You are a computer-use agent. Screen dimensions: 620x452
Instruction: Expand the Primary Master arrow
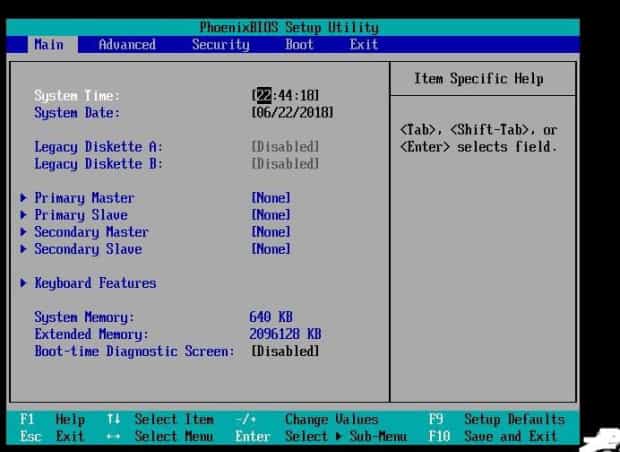tap(23, 198)
